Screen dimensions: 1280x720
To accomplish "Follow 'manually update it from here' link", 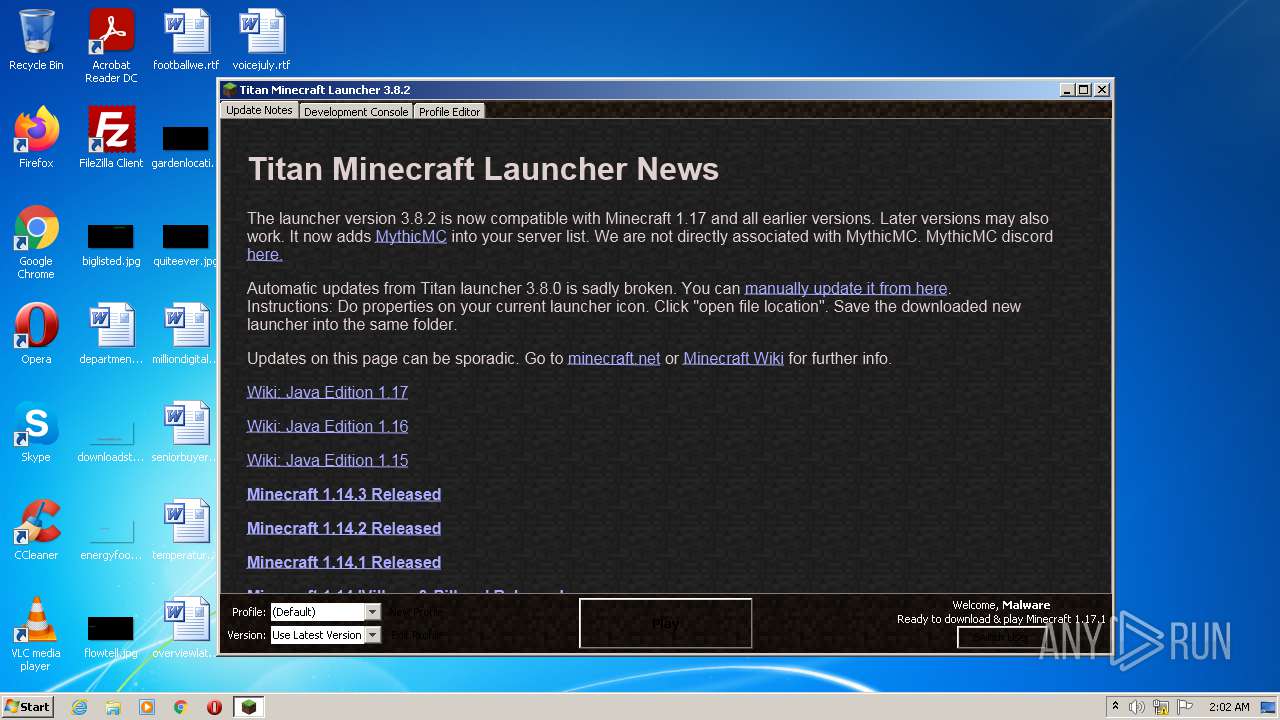I will click(846, 288).
